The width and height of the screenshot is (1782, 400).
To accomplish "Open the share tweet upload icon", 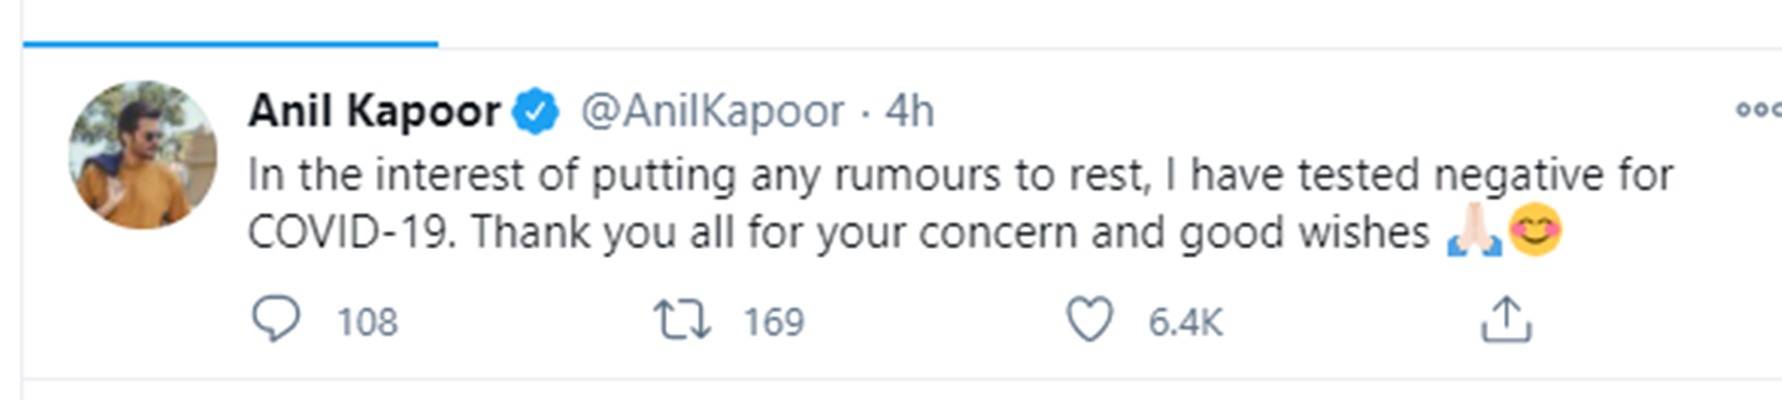I will pos(1505,320).
